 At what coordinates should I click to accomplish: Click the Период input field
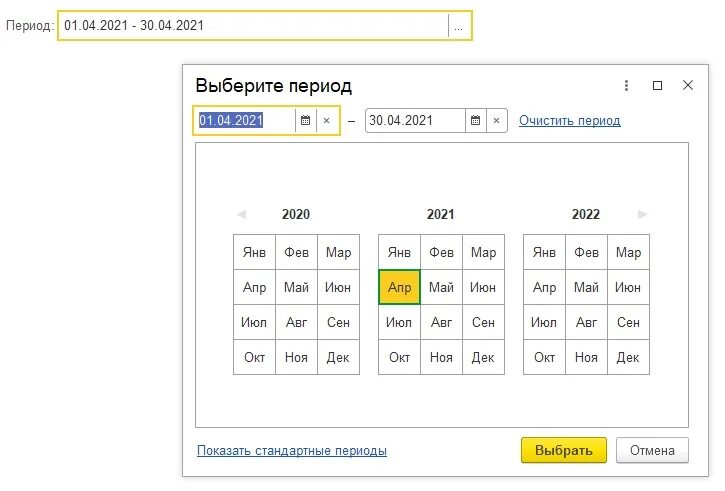click(x=253, y=26)
